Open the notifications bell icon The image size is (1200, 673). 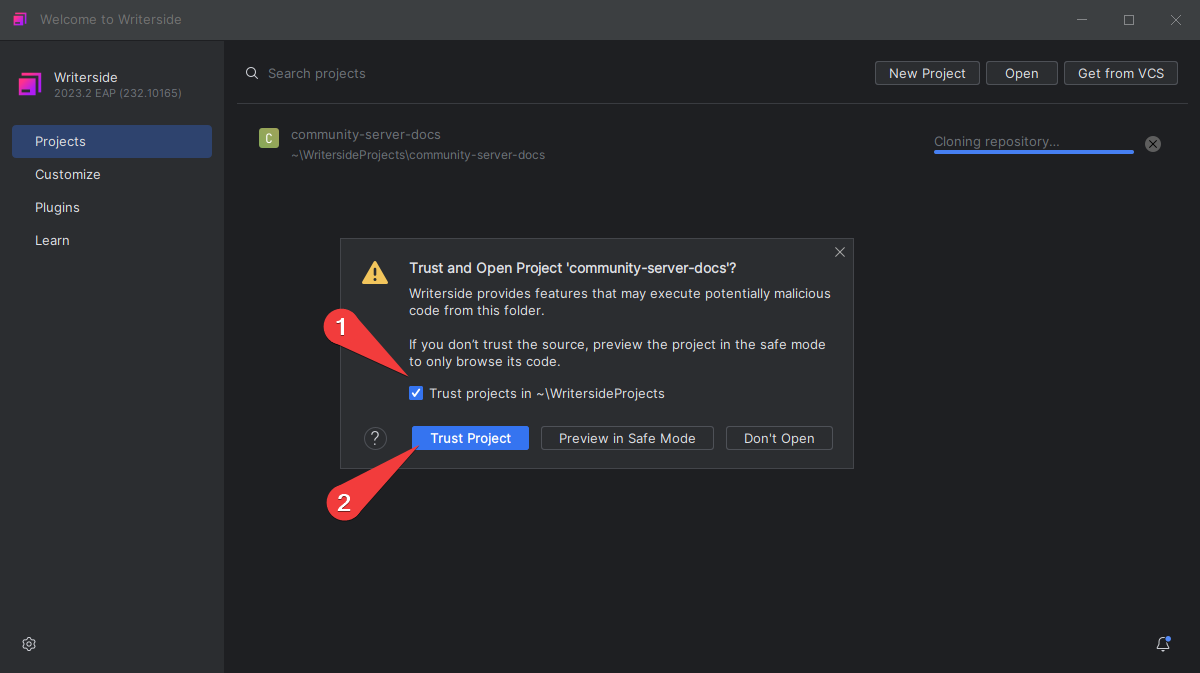tap(1163, 644)
